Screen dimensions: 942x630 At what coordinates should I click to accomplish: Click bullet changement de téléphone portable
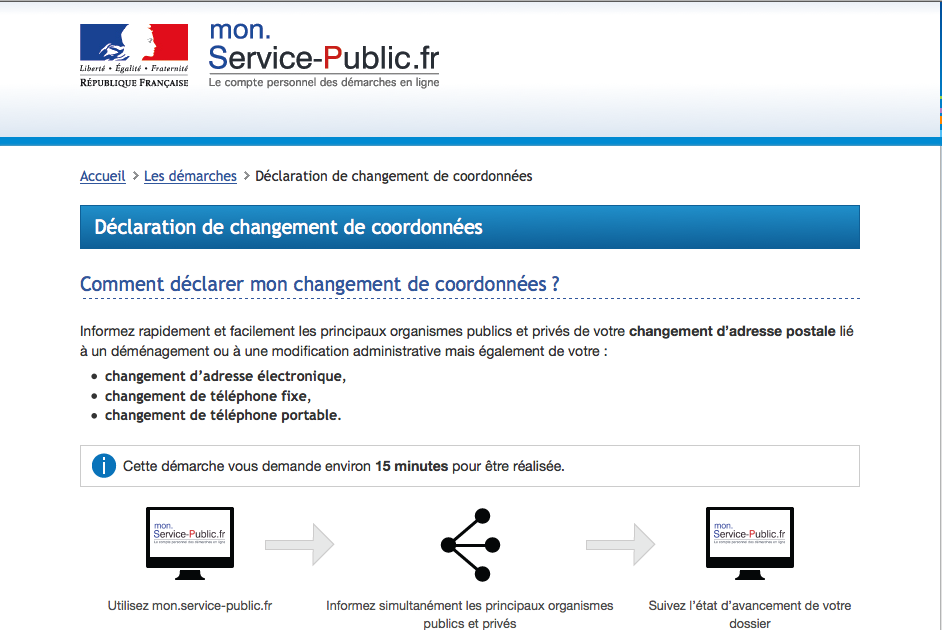point(223,415)
